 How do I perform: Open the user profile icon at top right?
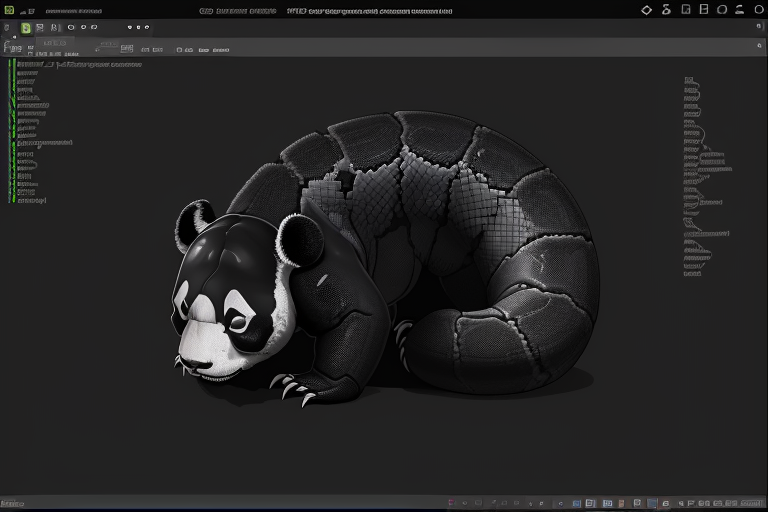pos(741,10)
